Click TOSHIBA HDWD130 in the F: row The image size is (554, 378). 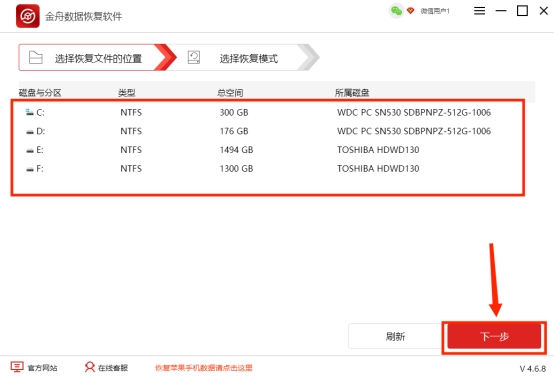pyautogui.click(x=378, y=169)
